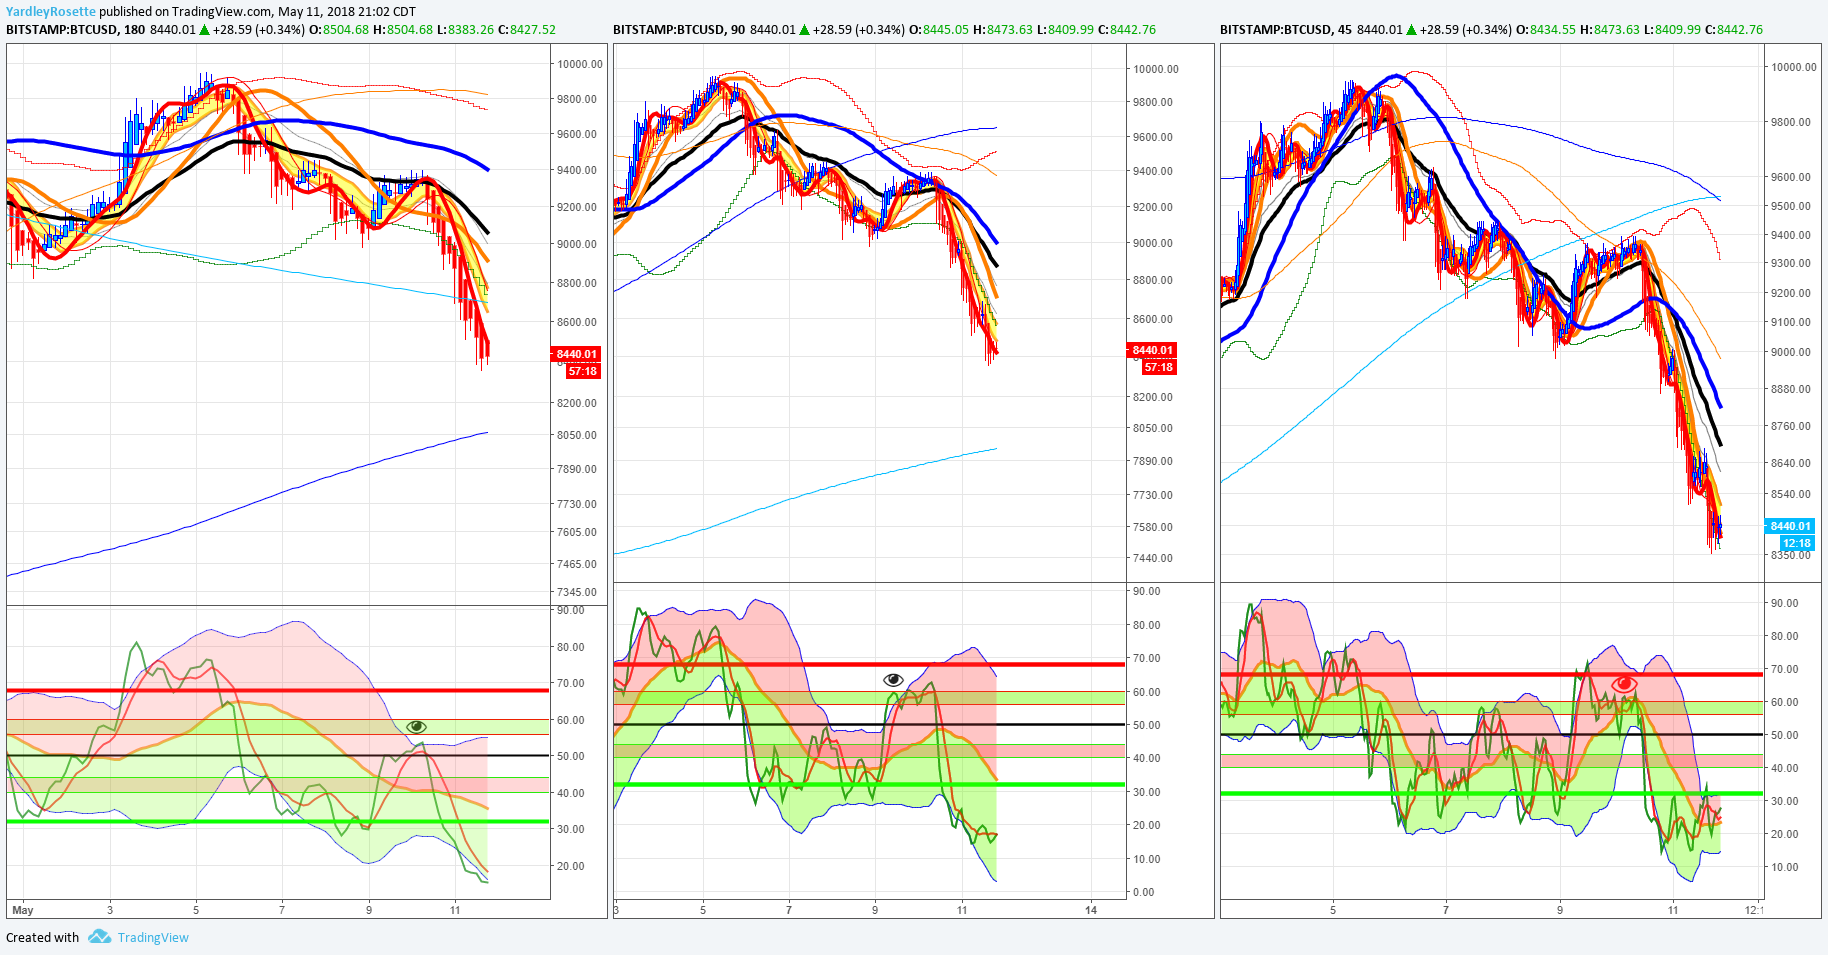The height and width of the screenshot is (955, 1828).
Task: Select the red 8440.01 price label on the 180 chart
Action: pos(576,354)
